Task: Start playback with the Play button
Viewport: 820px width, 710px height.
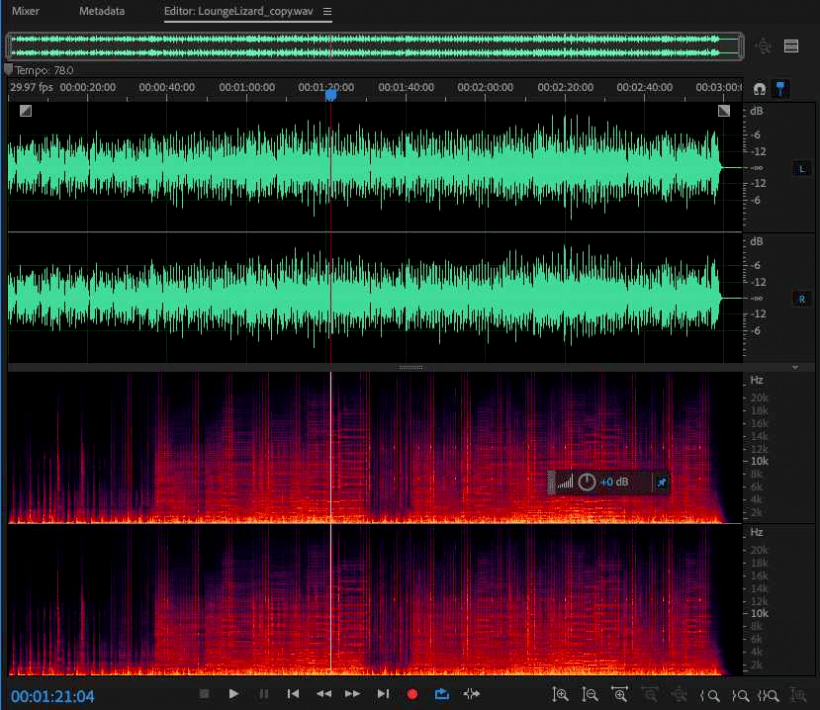Action: pos(234,694)
